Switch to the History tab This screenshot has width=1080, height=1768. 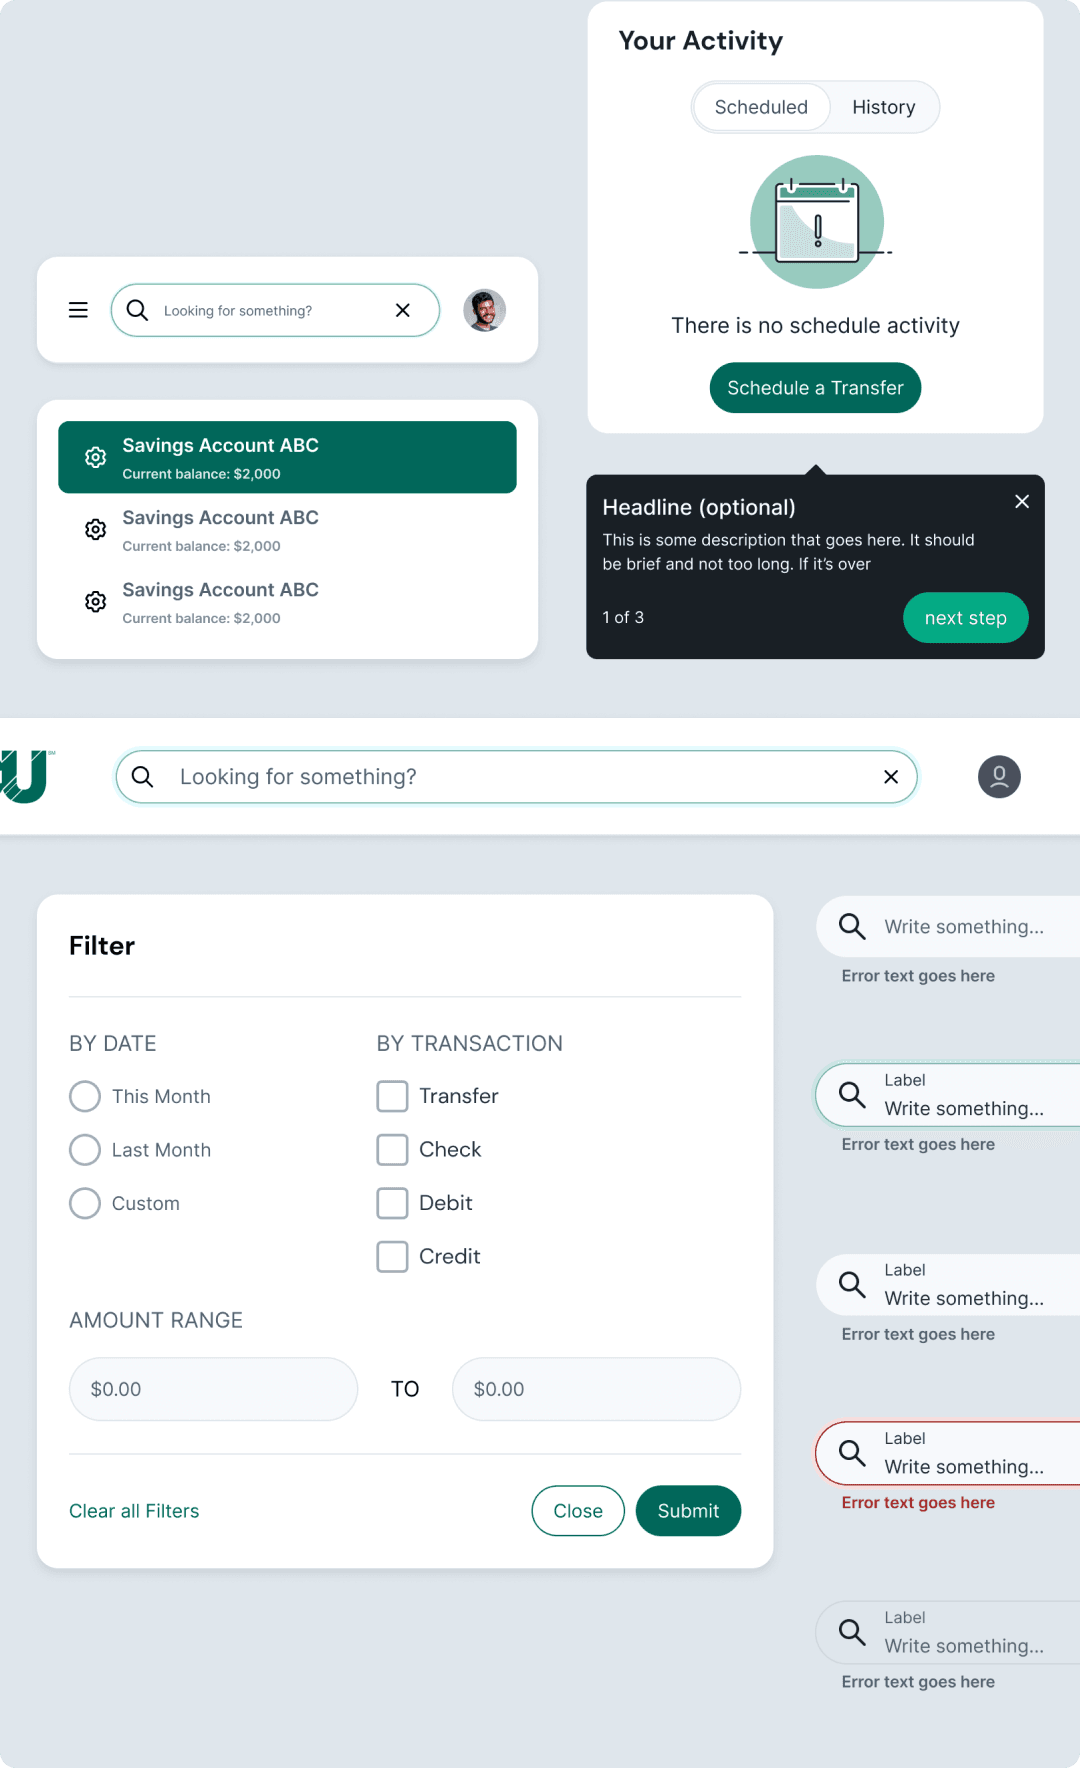[883, 107]
